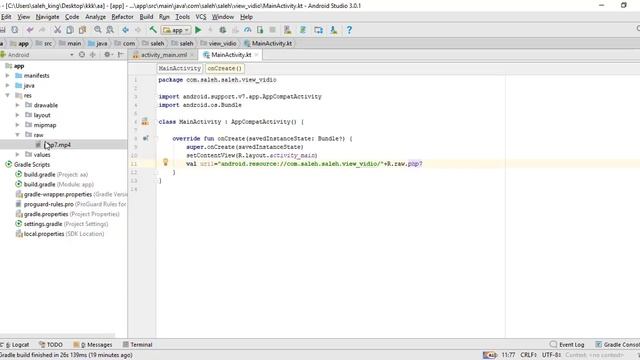640x360 pixels.
Task: Expand the java folder
Action: coord(7,85)
